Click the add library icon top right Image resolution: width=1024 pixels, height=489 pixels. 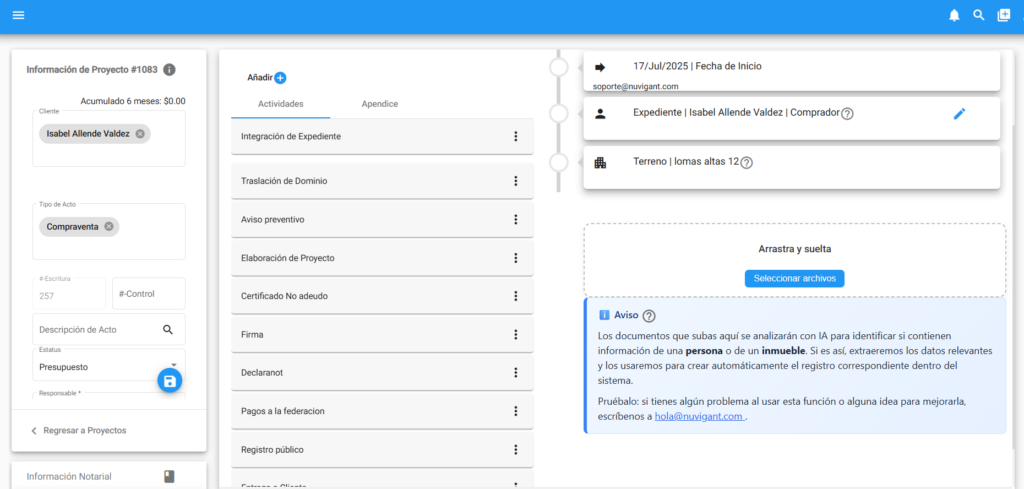pos(1004,15)
